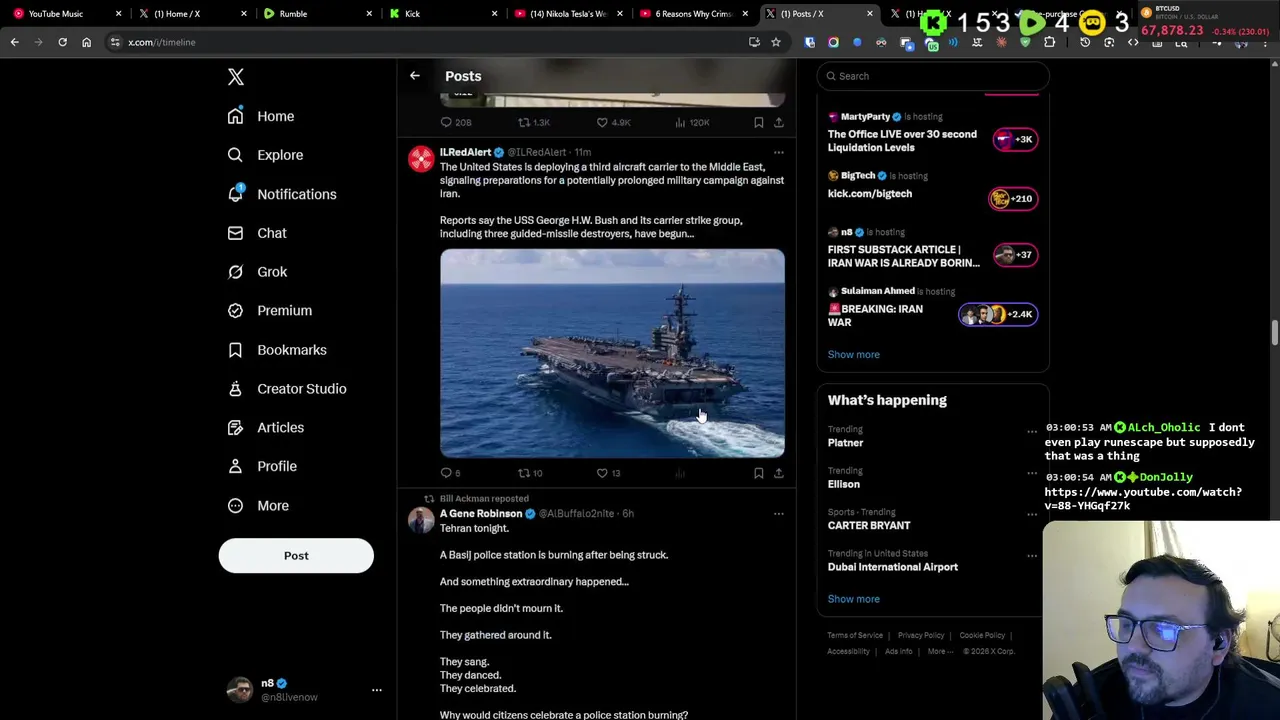Reply to the ILRedAlert aircraft carrier post
The height and width of the screenshot is (720, 1280).
447,473
